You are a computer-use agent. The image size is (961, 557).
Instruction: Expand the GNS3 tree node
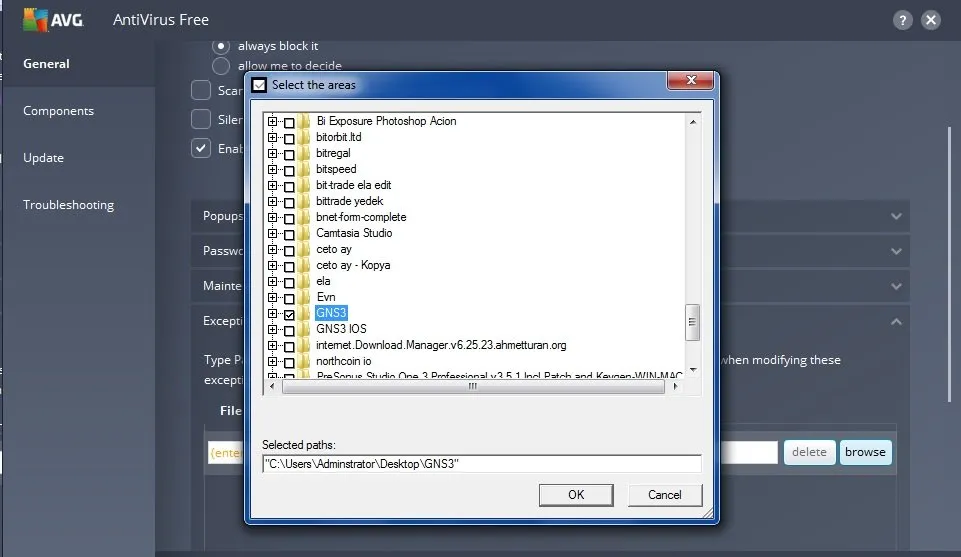pos(272,313)
